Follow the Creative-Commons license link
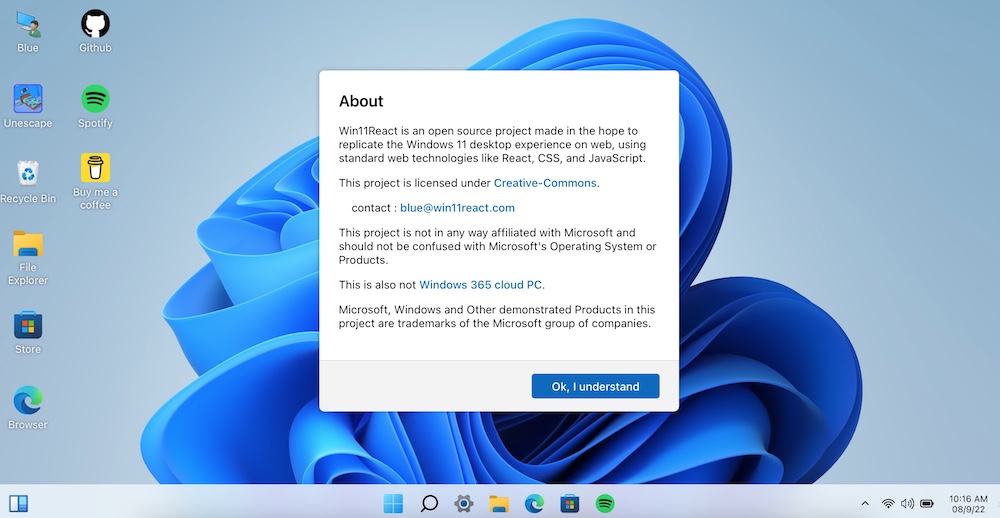Image resolution: width=1000 pixels, height=518 pixels. (545, 183)
